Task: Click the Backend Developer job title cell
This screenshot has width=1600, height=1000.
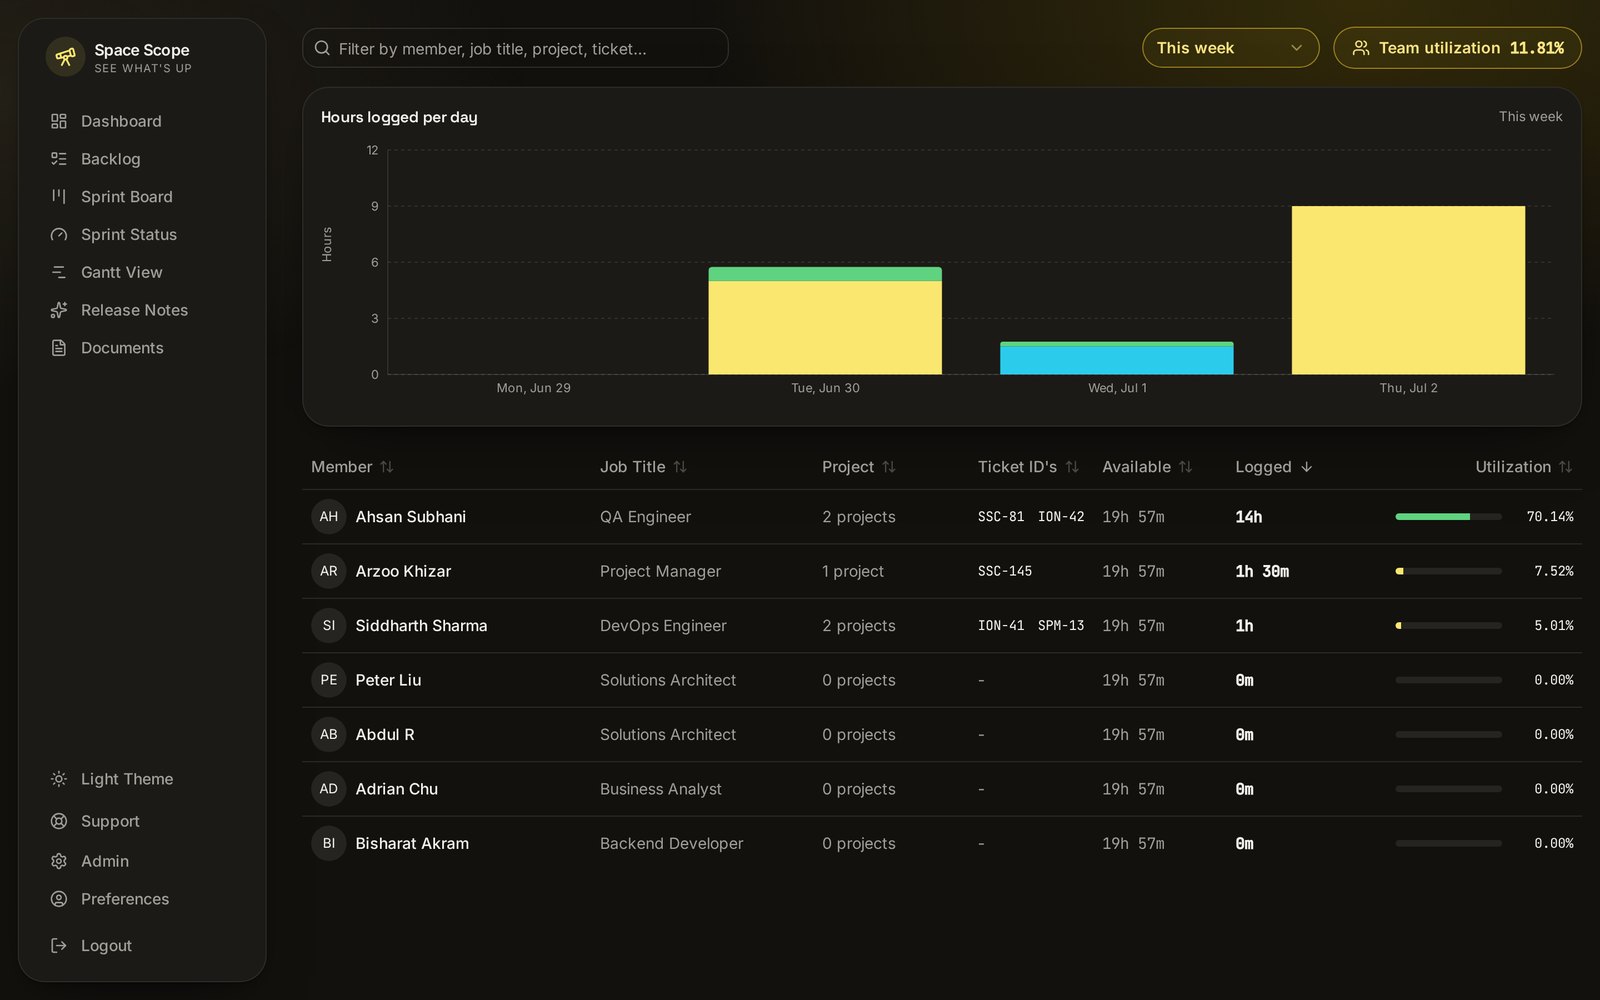Action: pyautogui.click(x=672, y=844)
